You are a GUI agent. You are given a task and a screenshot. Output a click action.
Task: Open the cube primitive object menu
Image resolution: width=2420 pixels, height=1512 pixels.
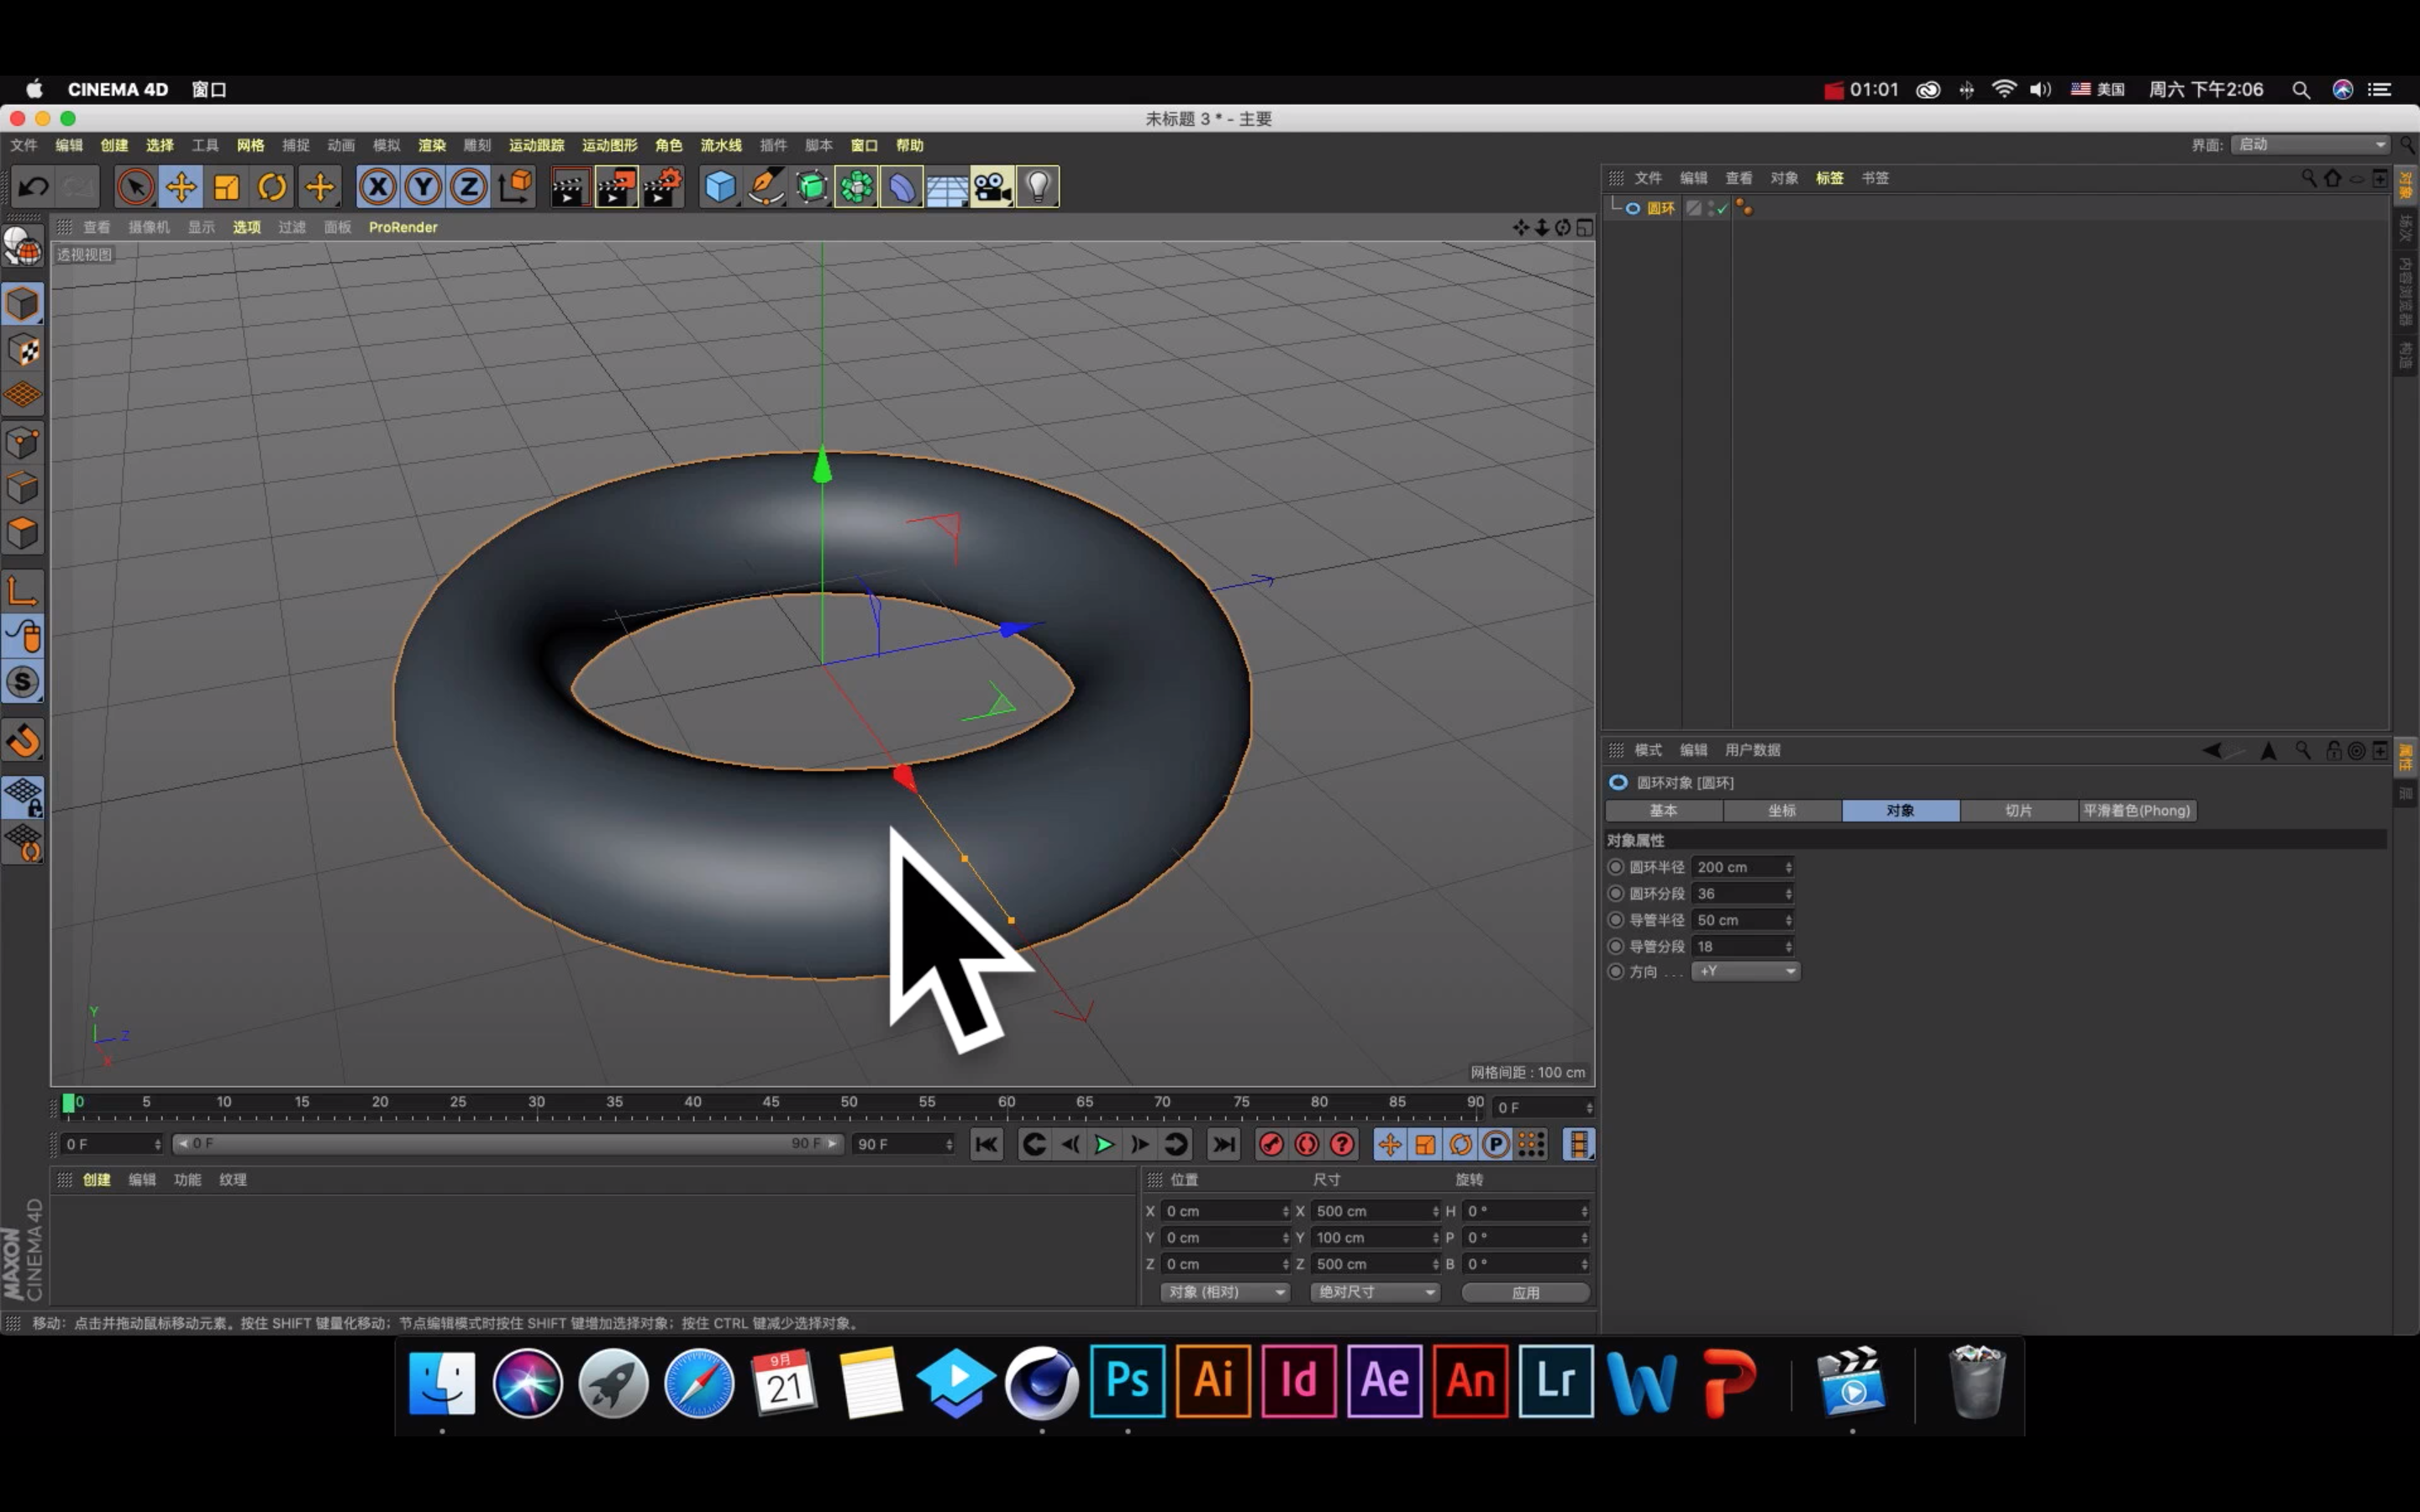pos(719,187)
